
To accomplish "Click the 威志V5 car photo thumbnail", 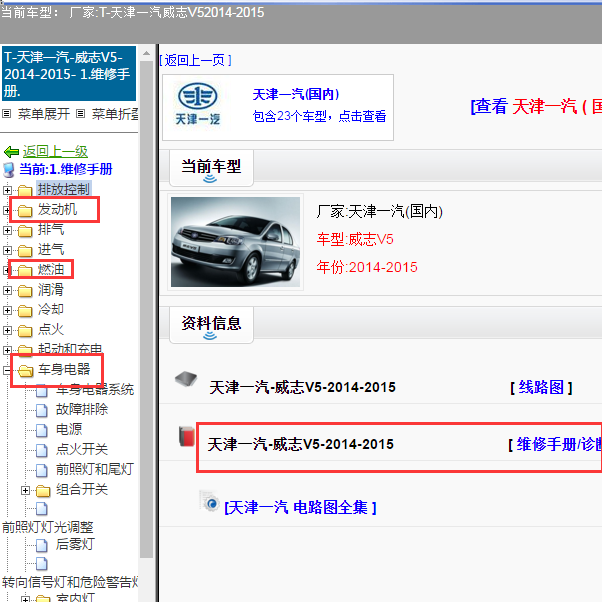I will coord(235,242).
